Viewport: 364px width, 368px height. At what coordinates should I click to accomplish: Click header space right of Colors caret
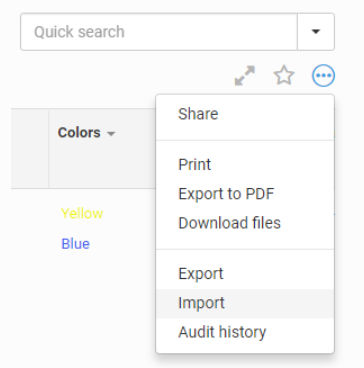coord(136,148)
